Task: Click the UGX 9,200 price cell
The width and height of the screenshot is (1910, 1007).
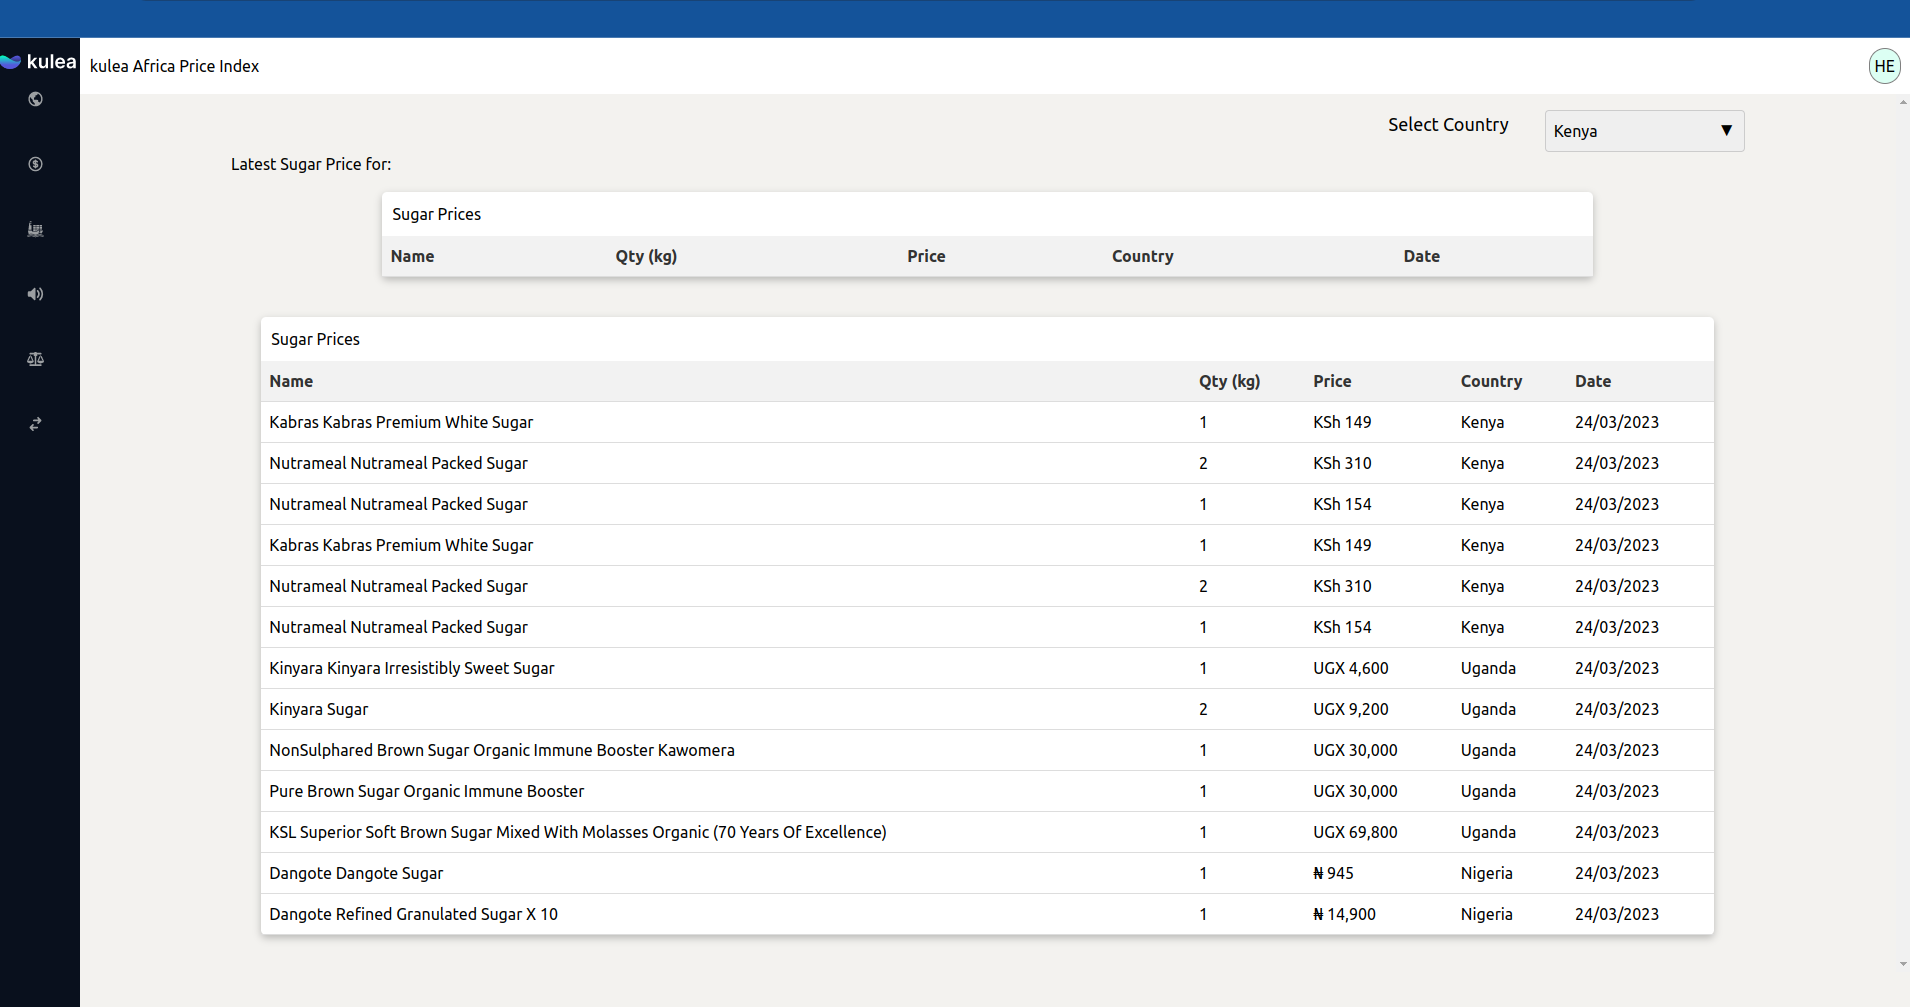Action: point(1350,709)
